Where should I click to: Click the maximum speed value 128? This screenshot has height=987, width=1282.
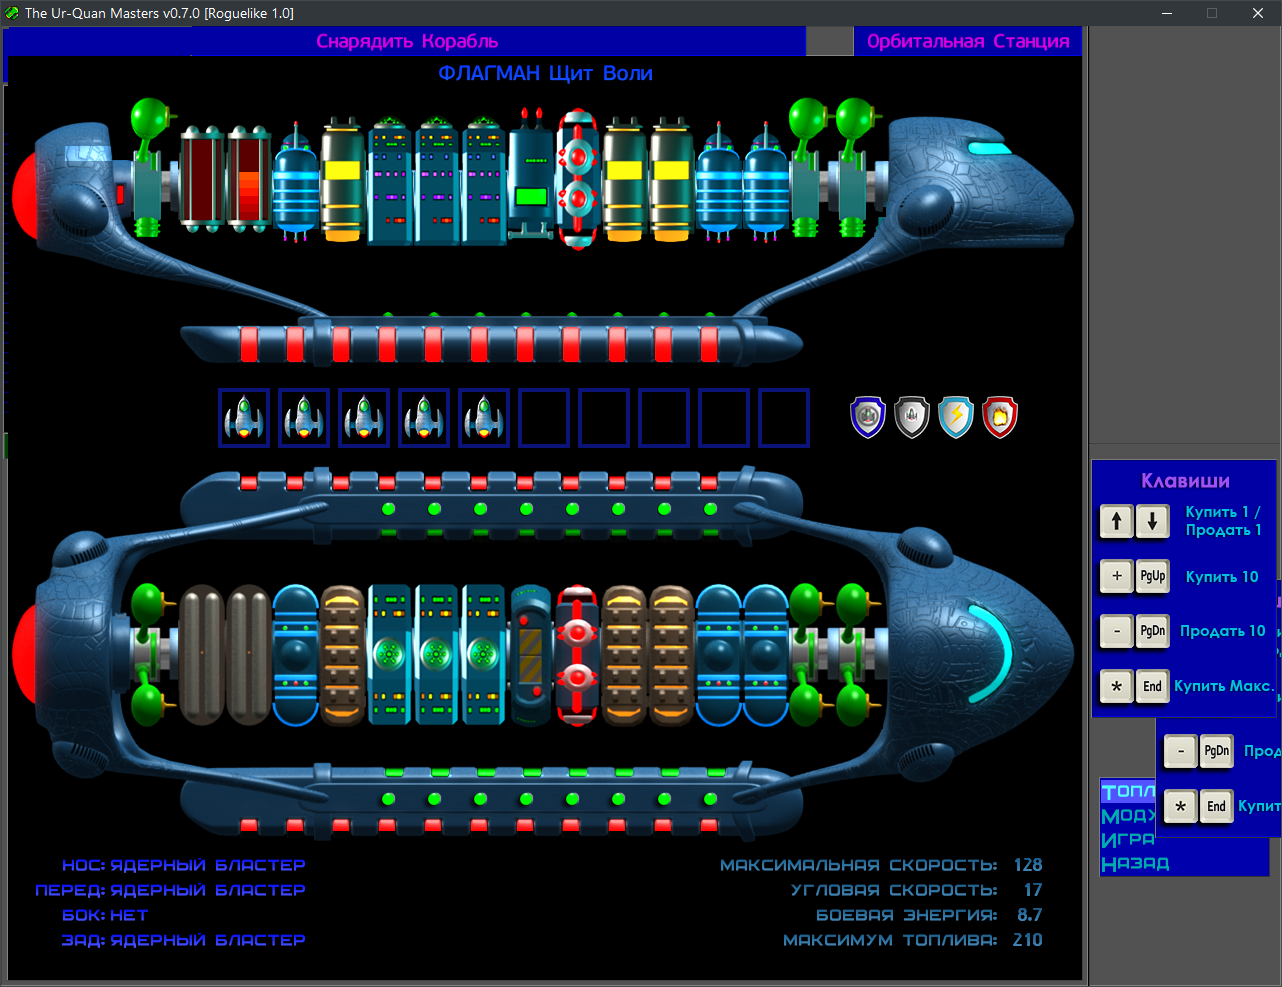pyautogui.click(x=1027, y=865)
